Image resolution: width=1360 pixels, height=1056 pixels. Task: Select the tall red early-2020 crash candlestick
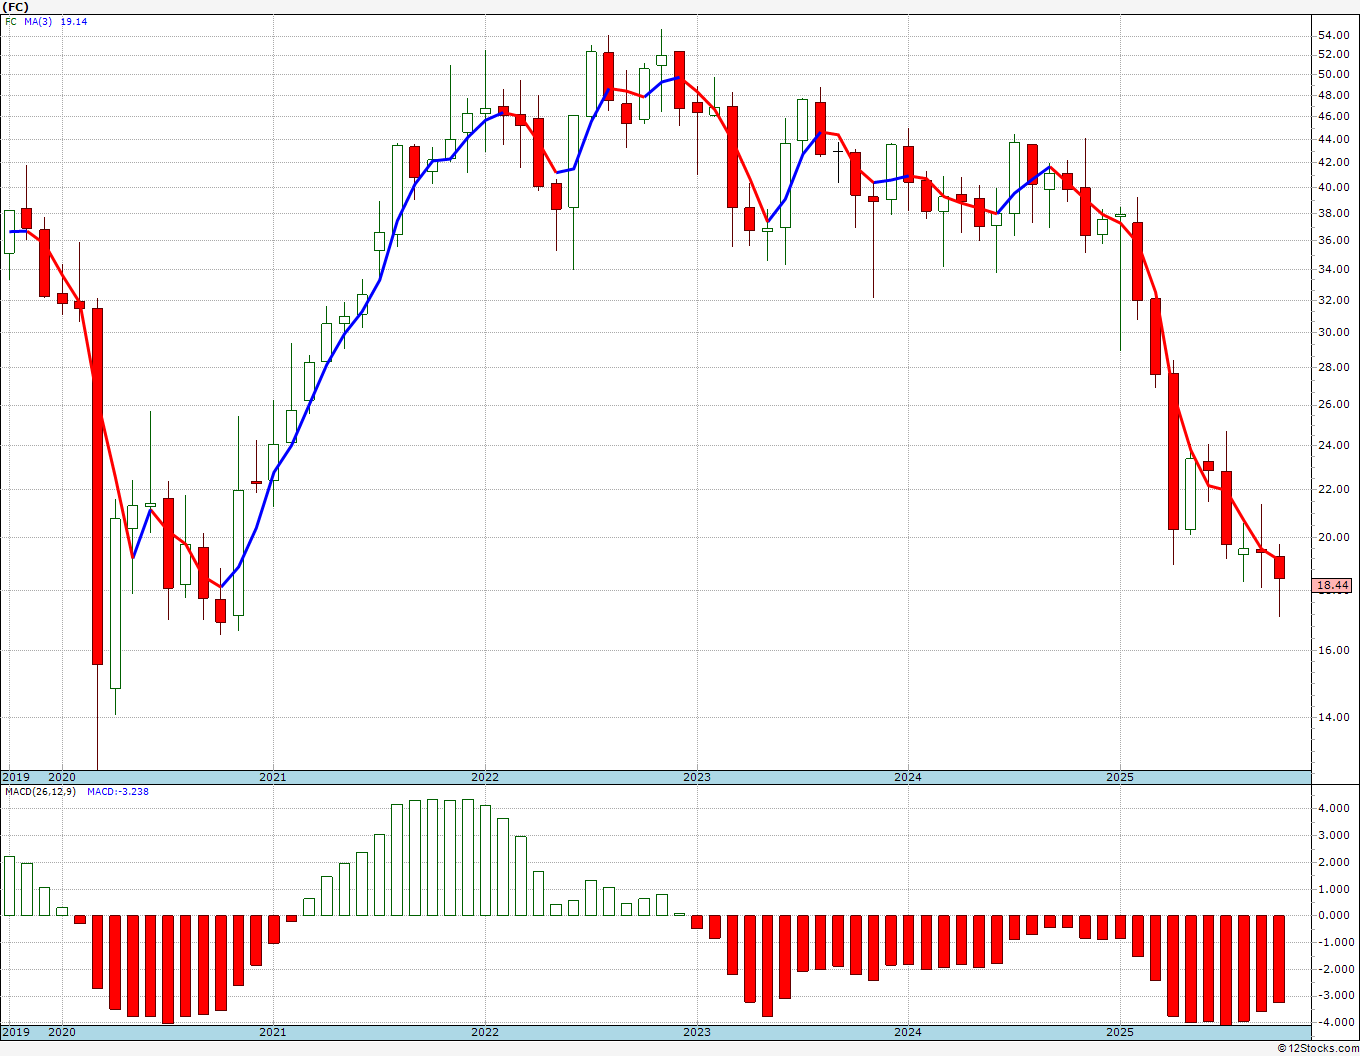(97, 486)
